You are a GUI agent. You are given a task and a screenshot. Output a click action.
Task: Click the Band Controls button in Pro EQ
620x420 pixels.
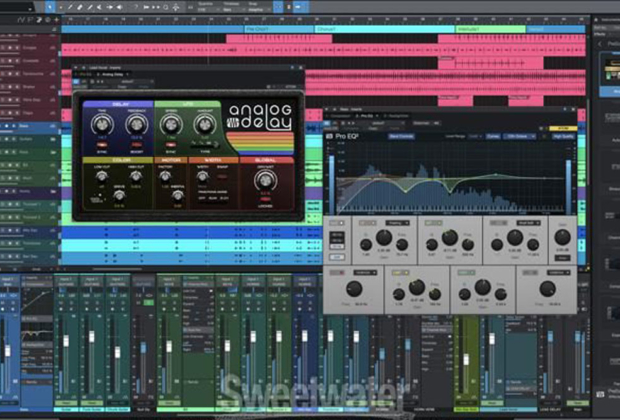point(401,136)
